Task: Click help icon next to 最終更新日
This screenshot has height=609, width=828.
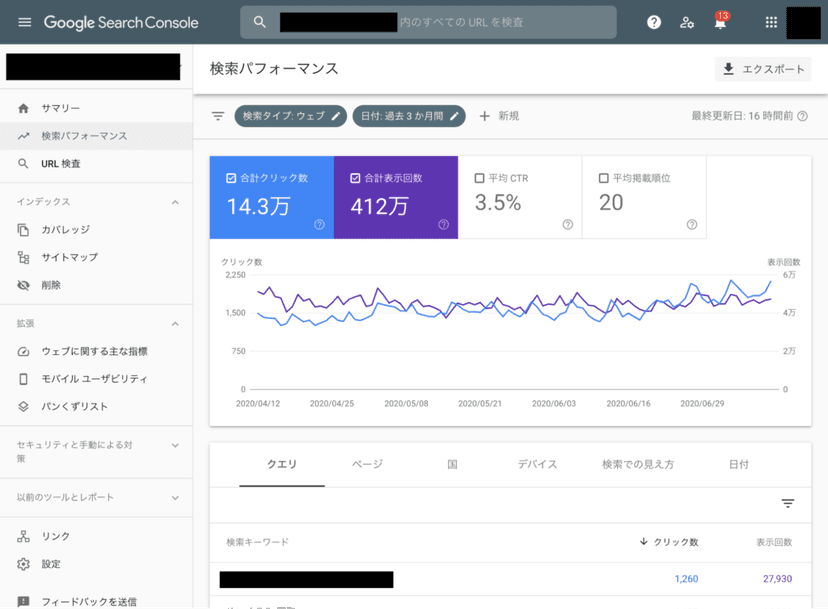Action: (802, 116)
